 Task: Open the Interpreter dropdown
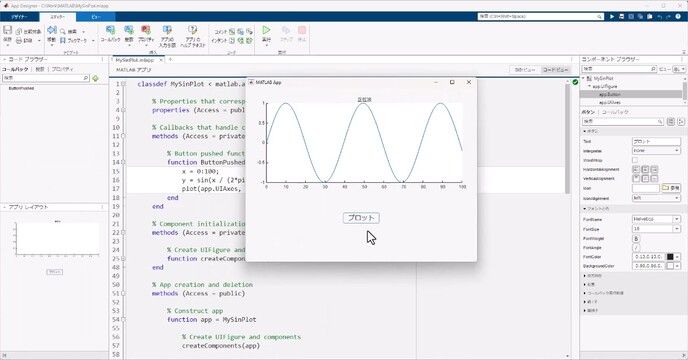pos(656,151)
